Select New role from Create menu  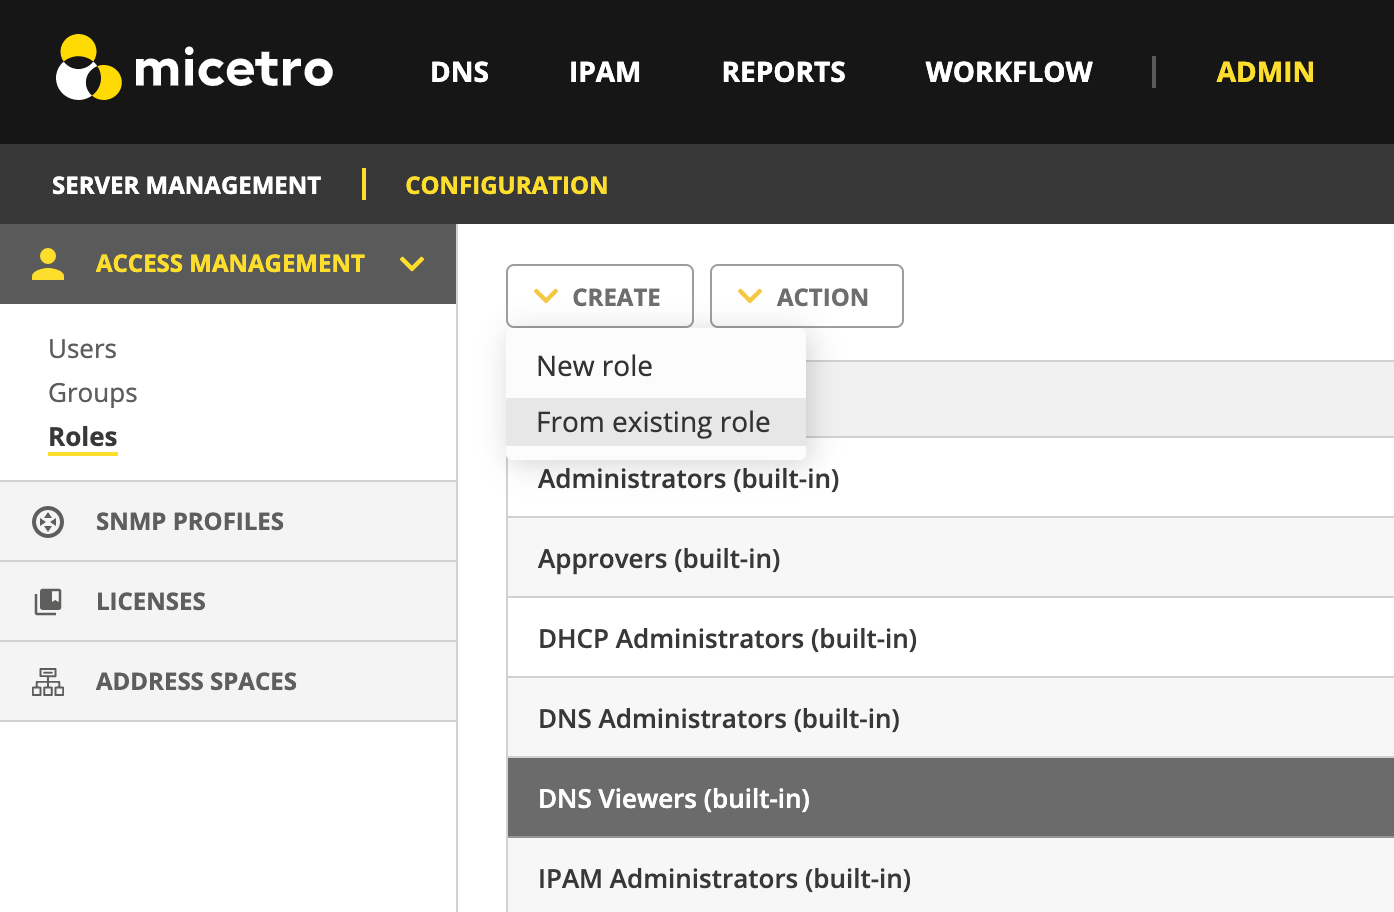click(x=595, y=367)
